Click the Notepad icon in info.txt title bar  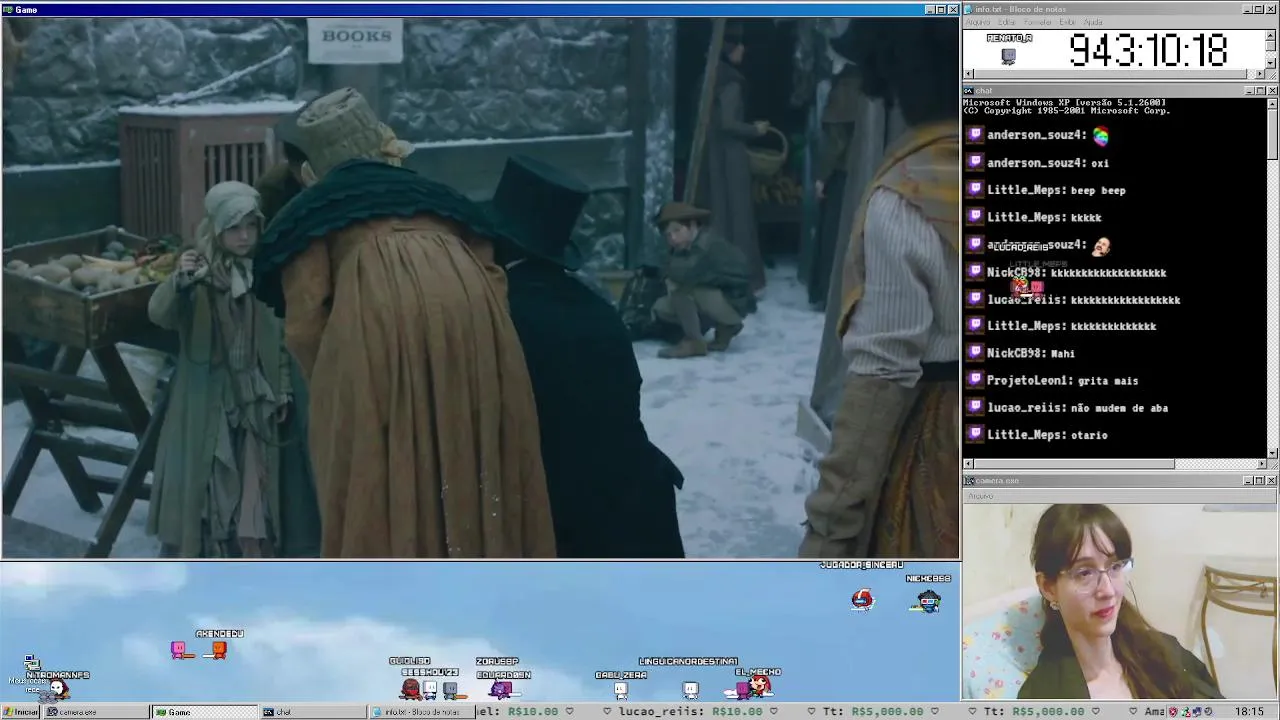(969, 9)
